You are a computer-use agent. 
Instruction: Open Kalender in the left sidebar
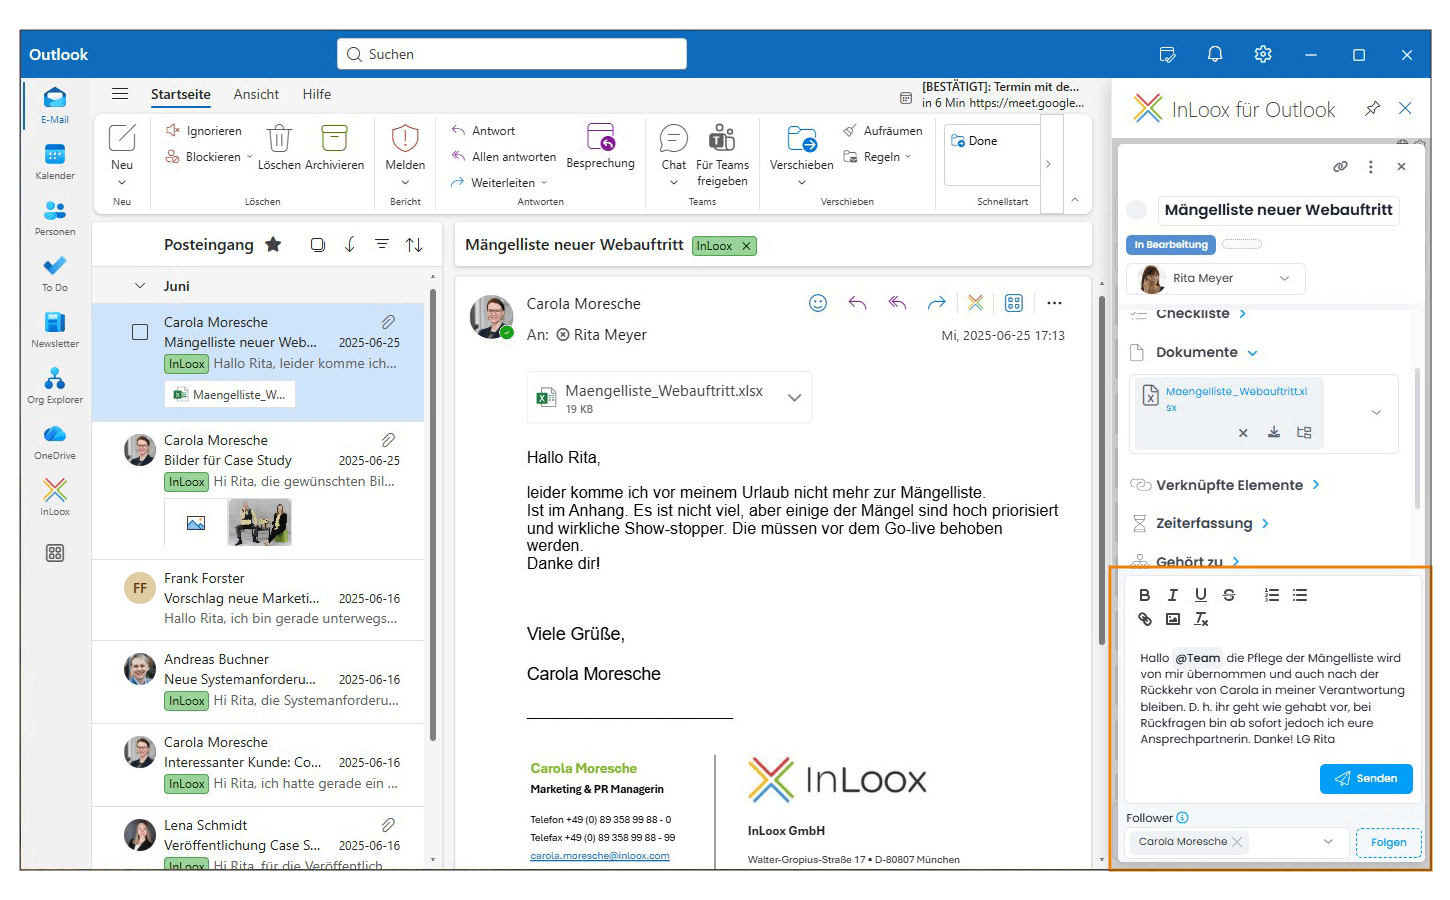point(55,162)
